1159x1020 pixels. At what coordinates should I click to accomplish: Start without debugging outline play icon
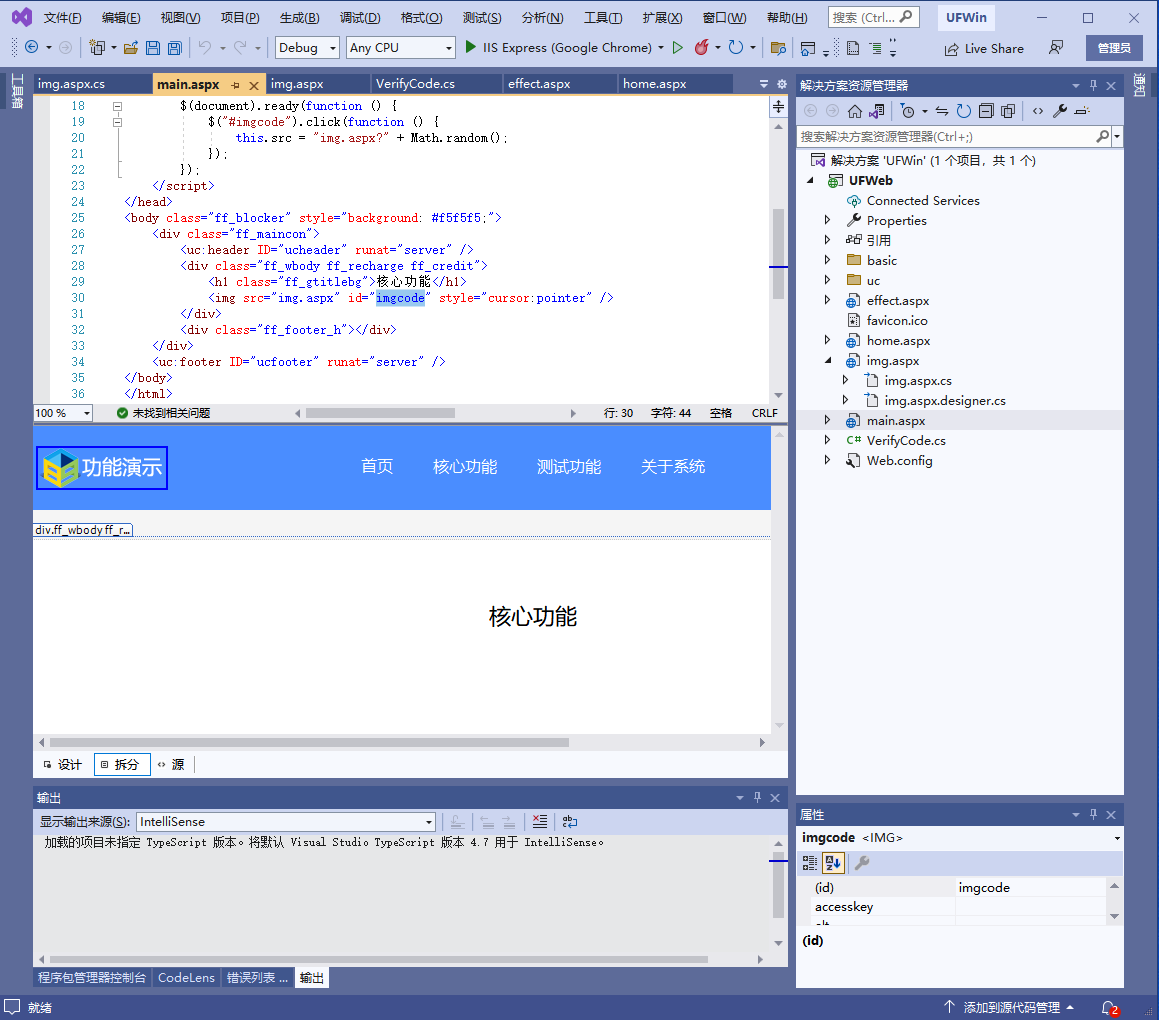(677, 47)
